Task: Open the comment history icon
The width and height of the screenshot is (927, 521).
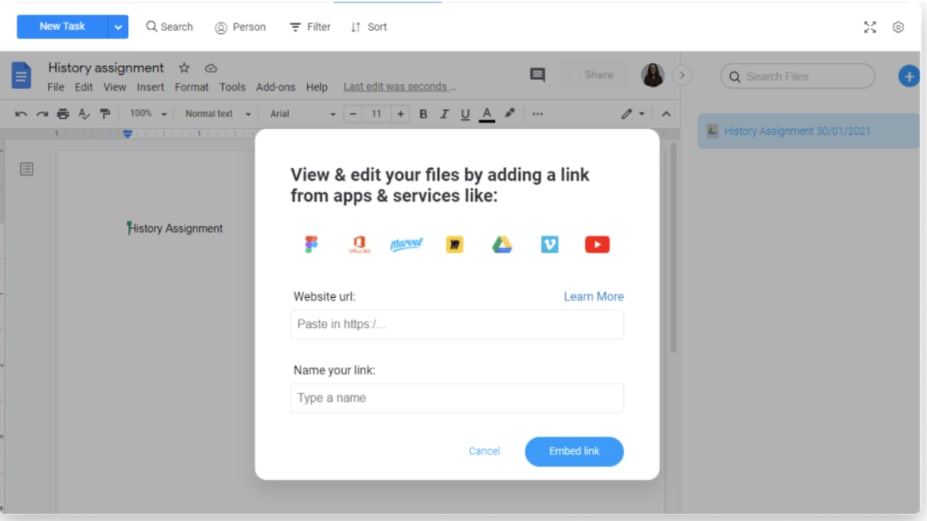Action: (537, 75)
